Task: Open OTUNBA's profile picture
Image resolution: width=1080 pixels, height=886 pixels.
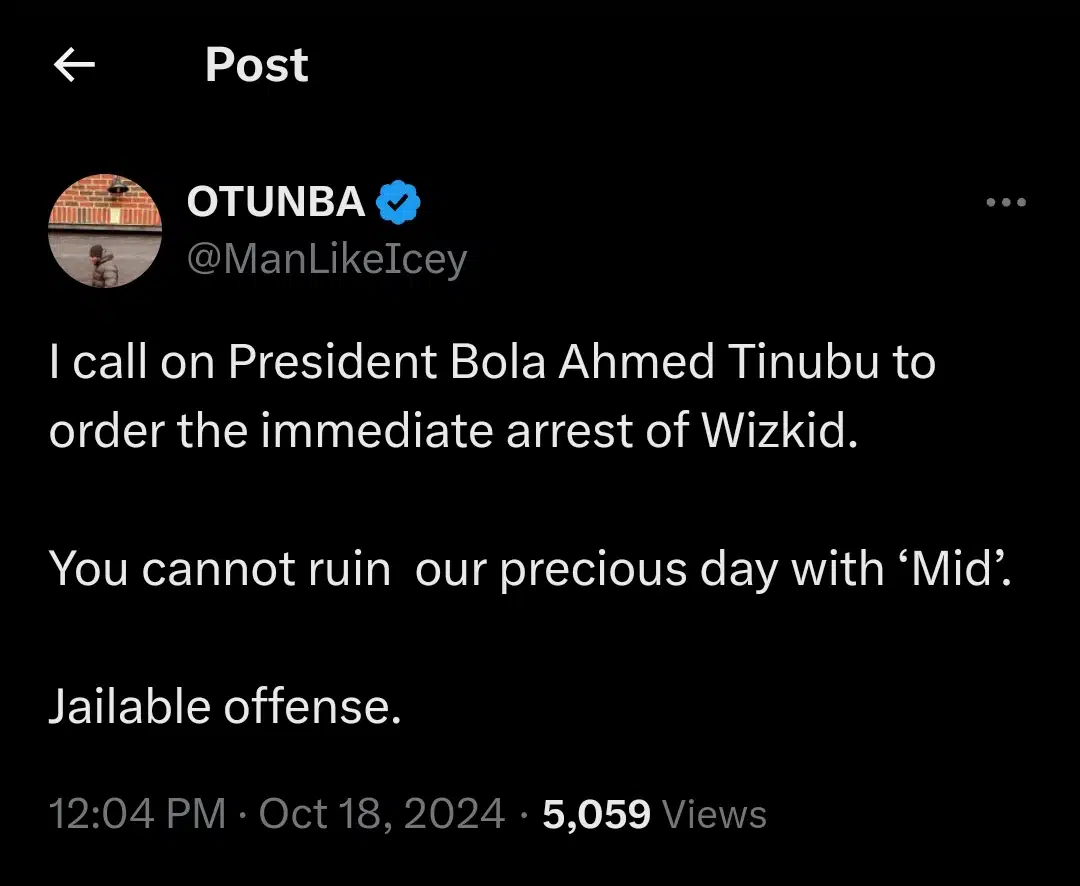Action: [105, 231]
